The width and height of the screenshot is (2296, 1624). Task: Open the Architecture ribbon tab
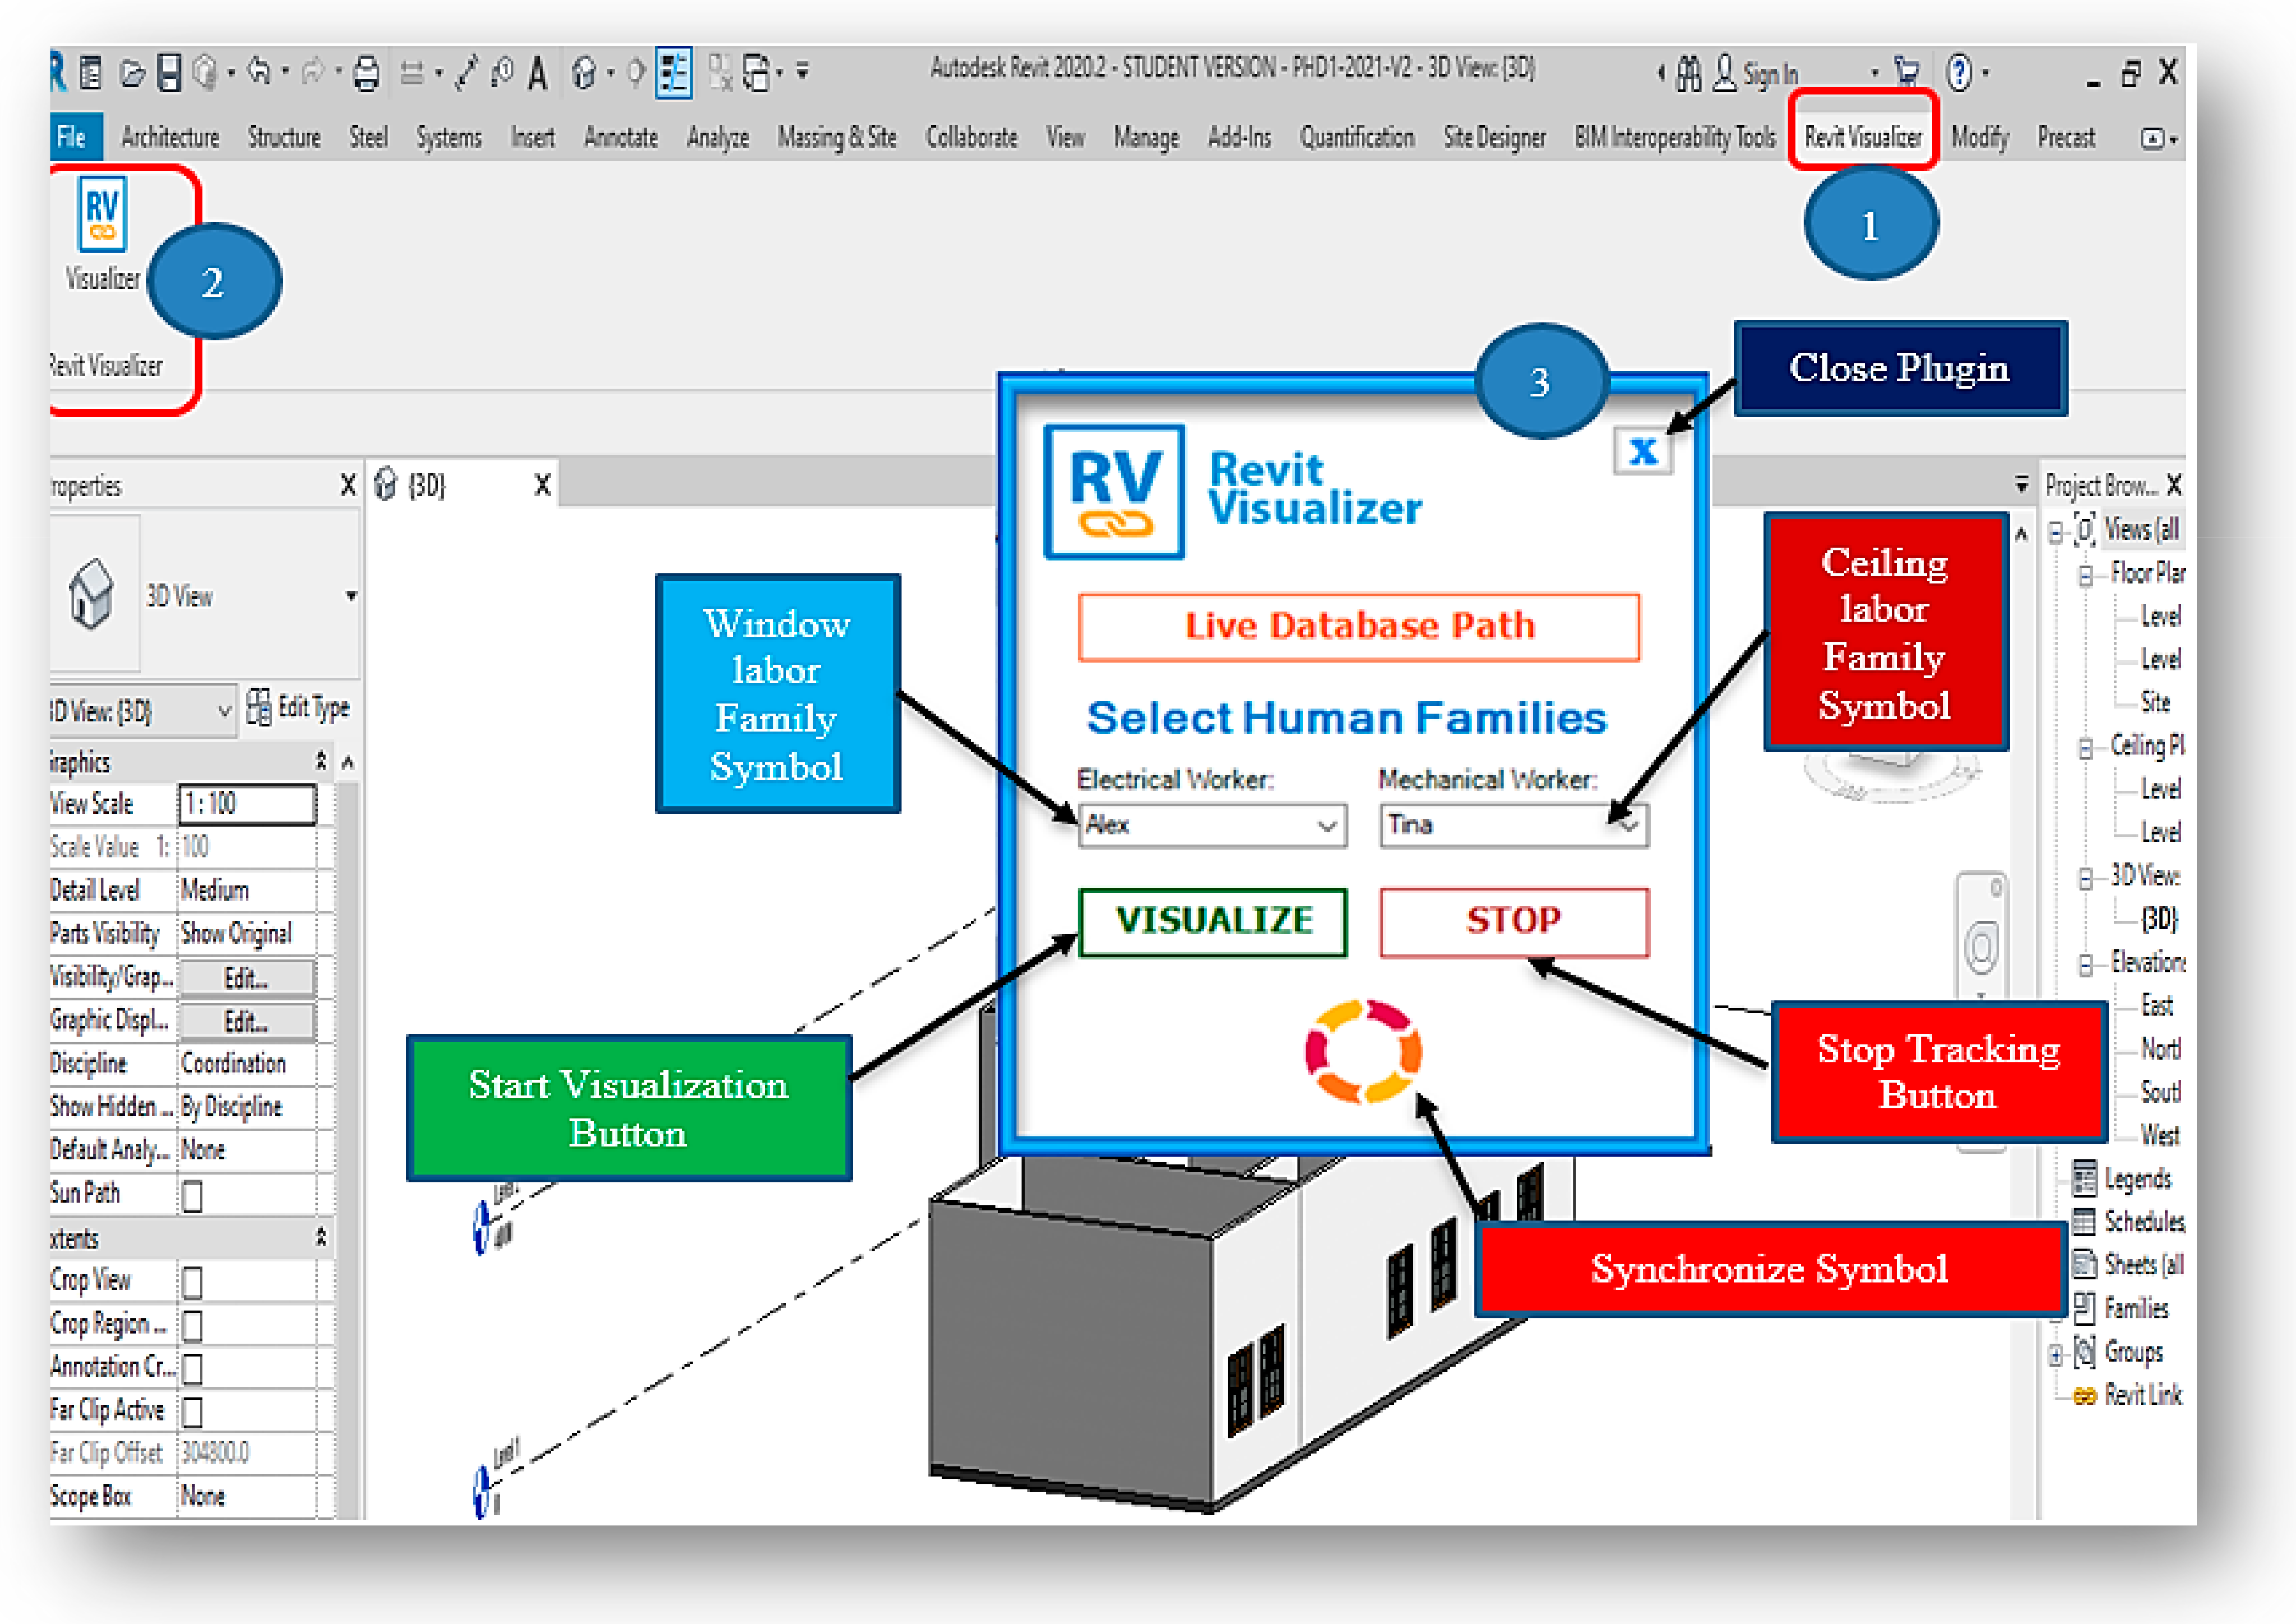tap(170, 137)
